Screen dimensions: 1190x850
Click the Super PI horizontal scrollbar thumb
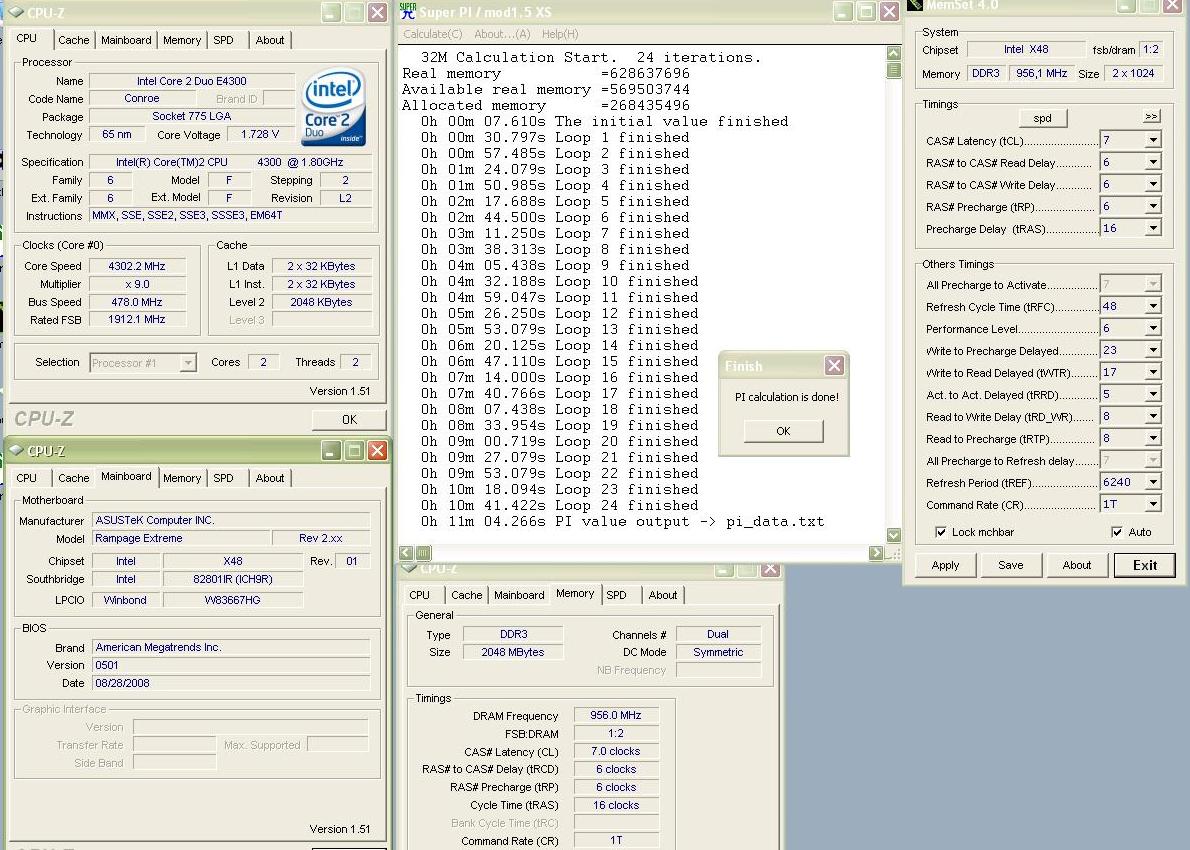[x=423, y=552]
